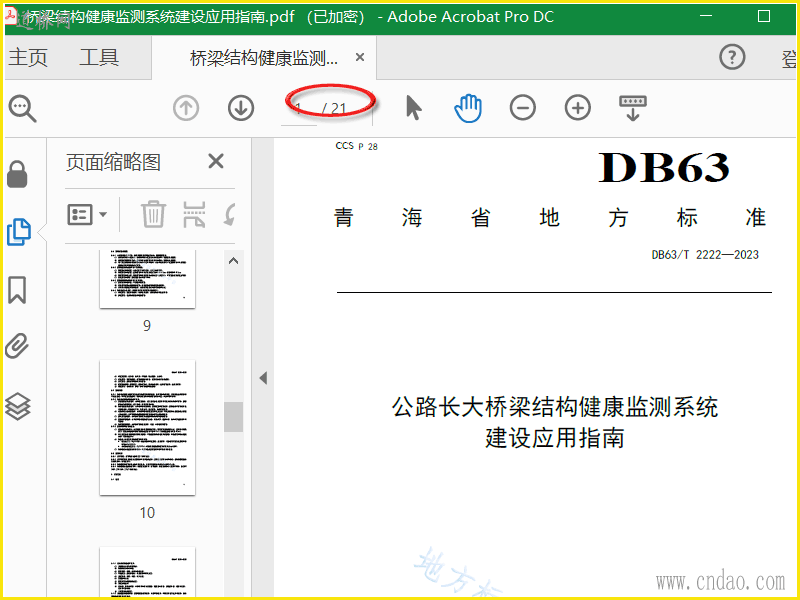This screenshot has width=800, height=600.
Task: Open the bookmarks panel icon
Action: point(17,290)
